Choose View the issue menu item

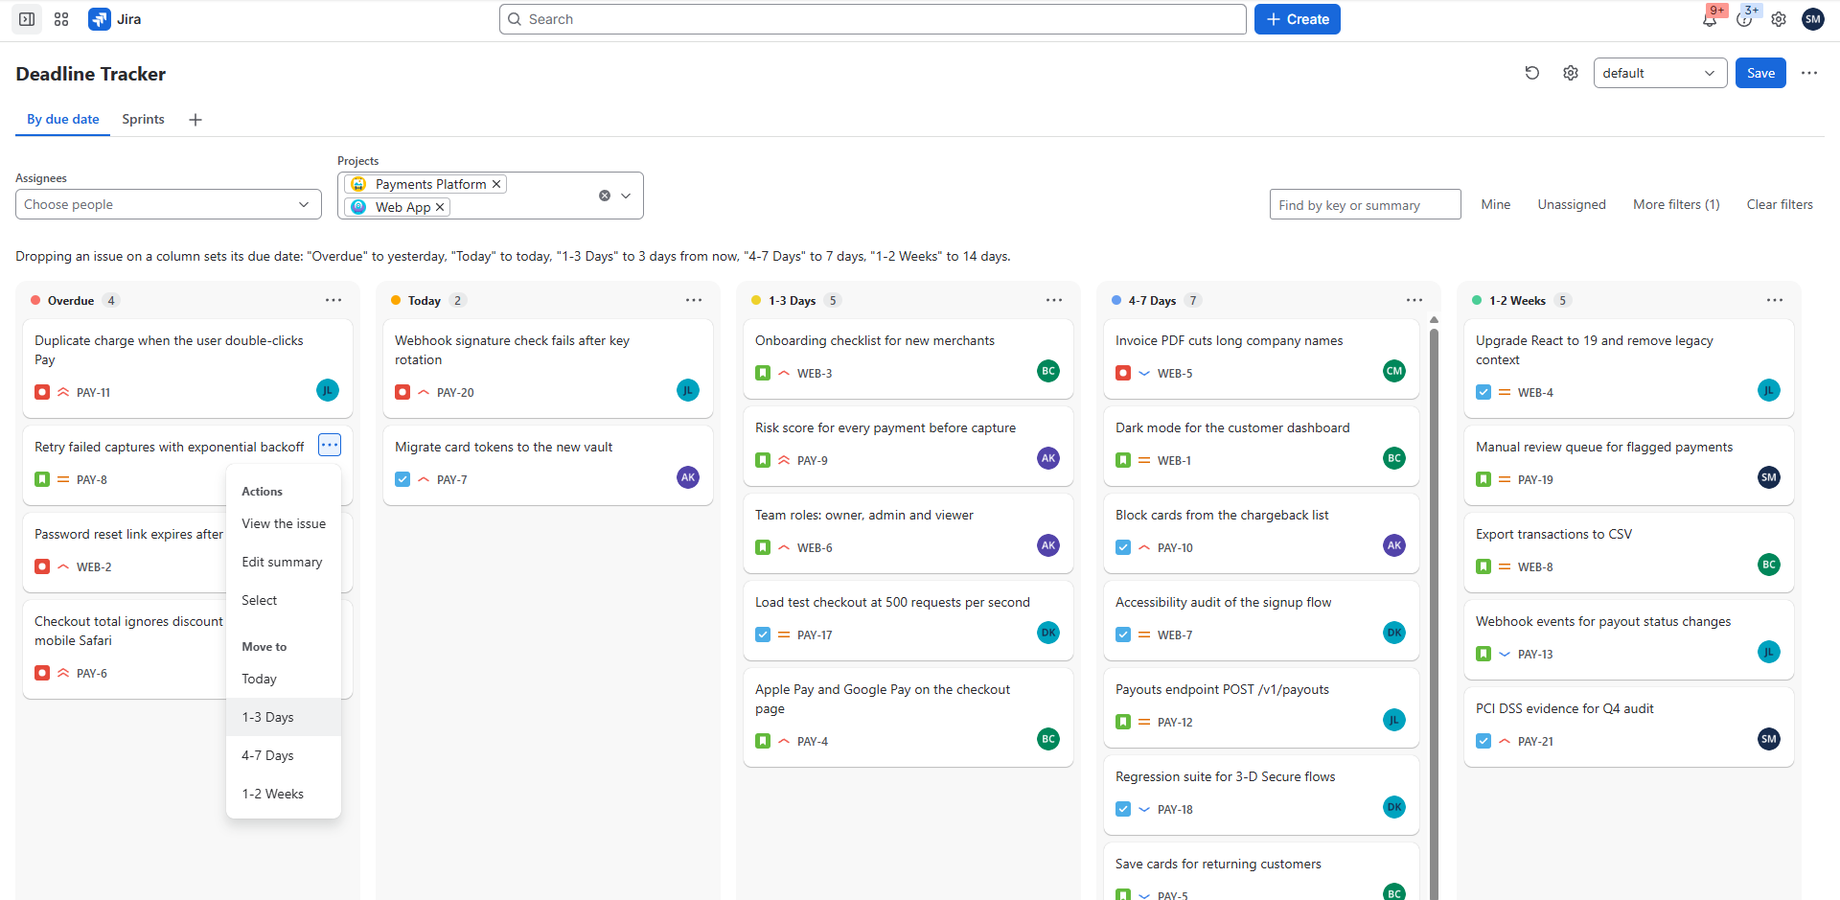(283, 524)
